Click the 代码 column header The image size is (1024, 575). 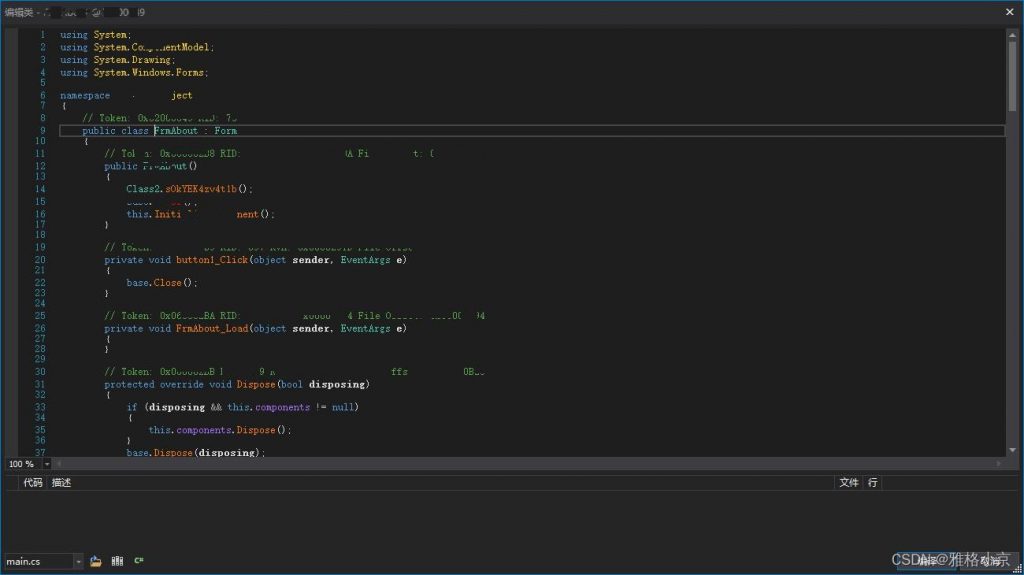33,483
